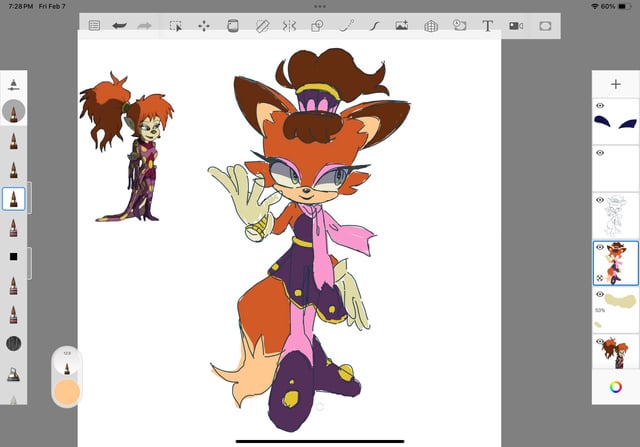The image size is (640, 447).
Task: Open the color wheel editor
Action: click(616, 387)
